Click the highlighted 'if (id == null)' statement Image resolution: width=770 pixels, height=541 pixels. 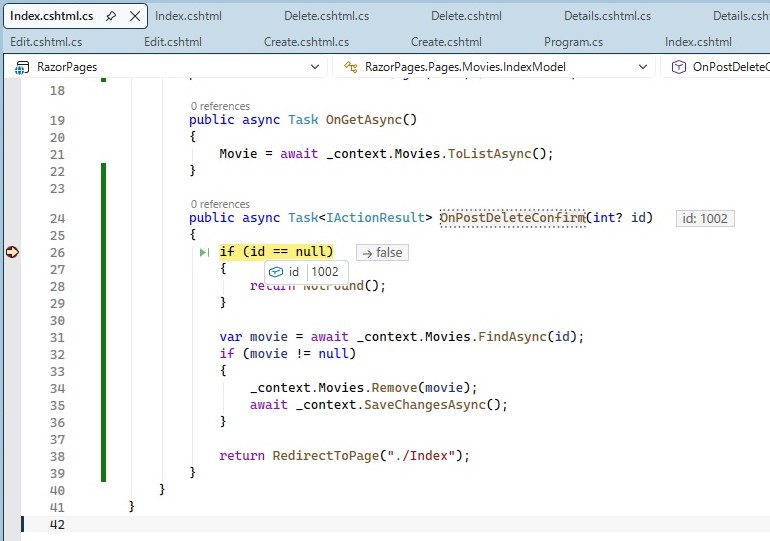276,252
